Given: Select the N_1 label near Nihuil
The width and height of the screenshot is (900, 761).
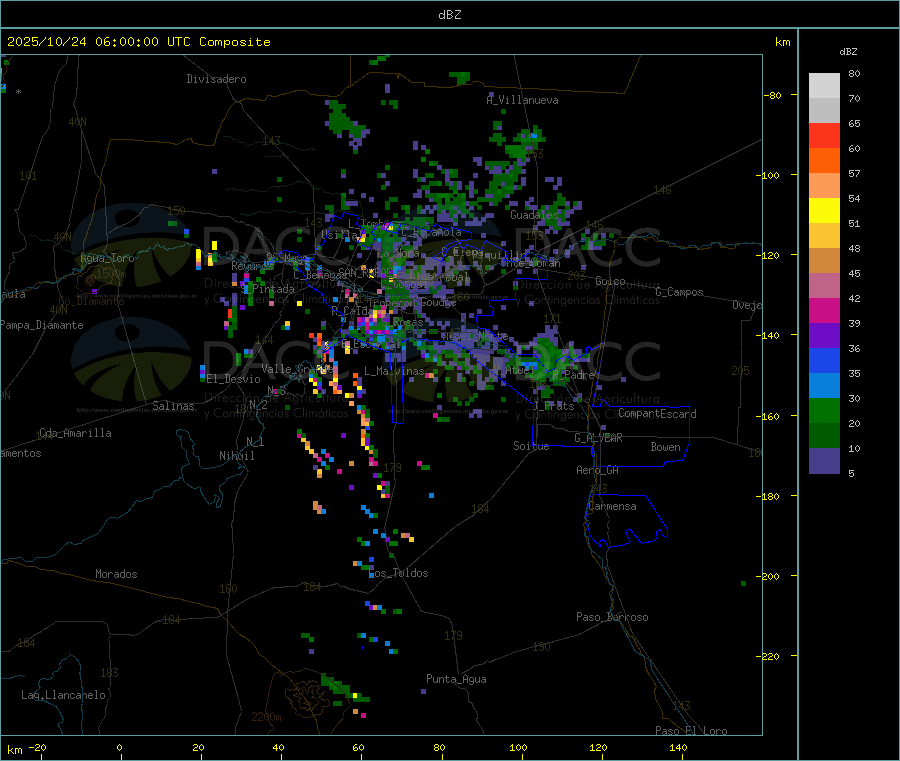Looking at the screenshot, I should 255,441.
